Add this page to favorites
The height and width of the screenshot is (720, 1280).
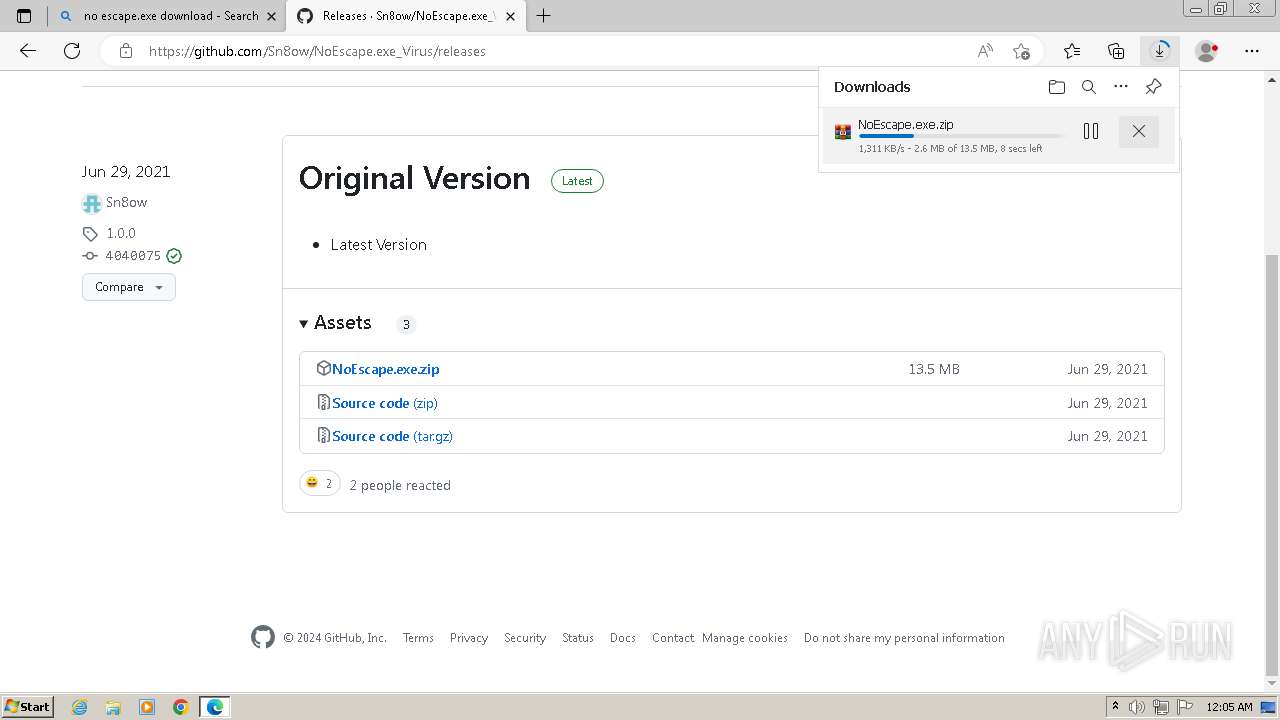(1021, 51)
